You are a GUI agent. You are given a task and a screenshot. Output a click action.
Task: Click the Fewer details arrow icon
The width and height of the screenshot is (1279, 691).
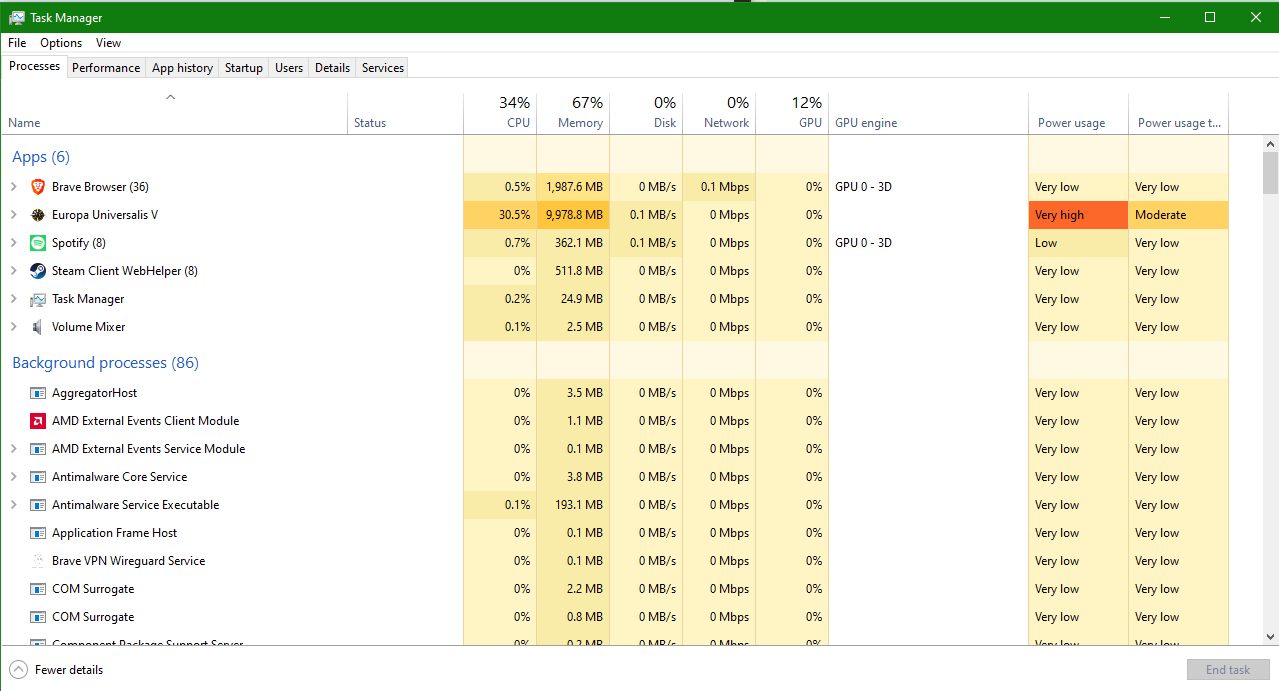point(18,670)
